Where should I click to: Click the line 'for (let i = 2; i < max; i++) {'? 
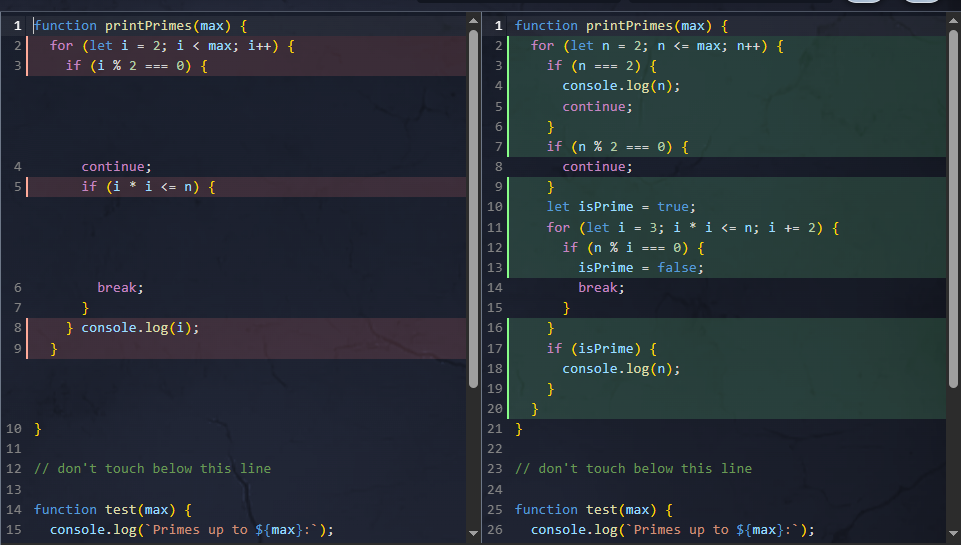pos(172,46)
